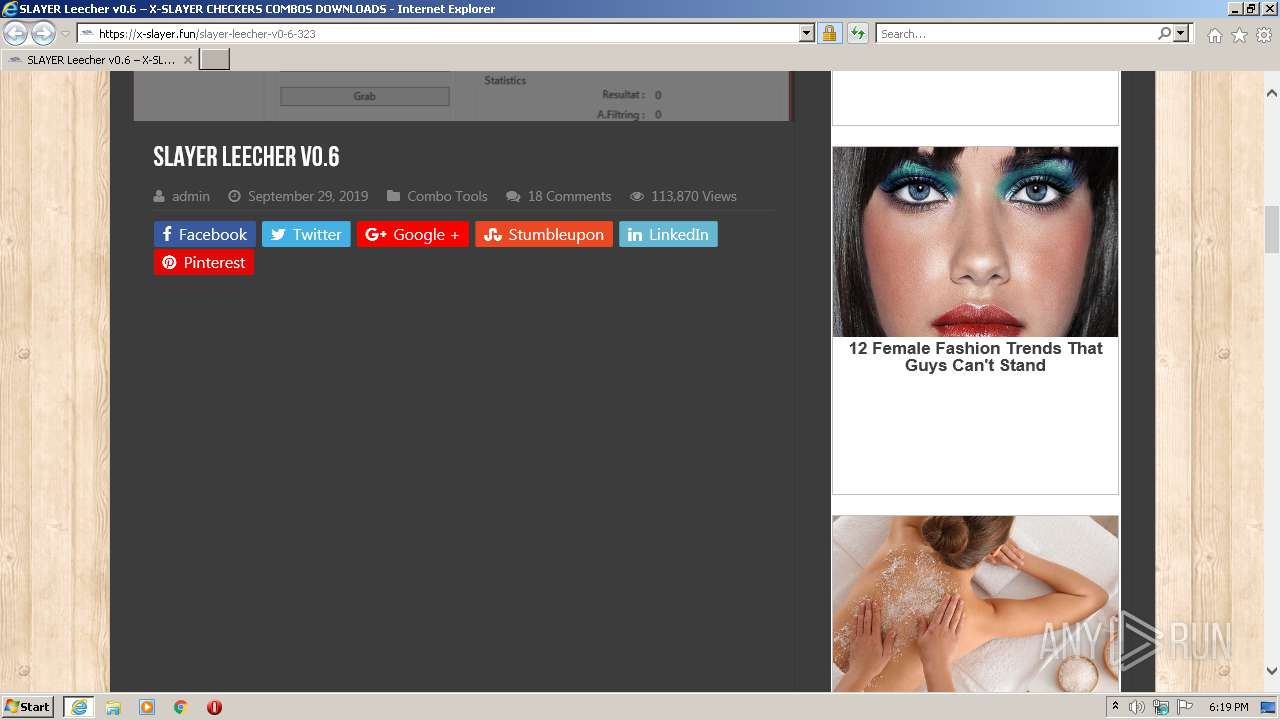
Task: Share the post on Facebook
Action: click(x=205, y=234)
